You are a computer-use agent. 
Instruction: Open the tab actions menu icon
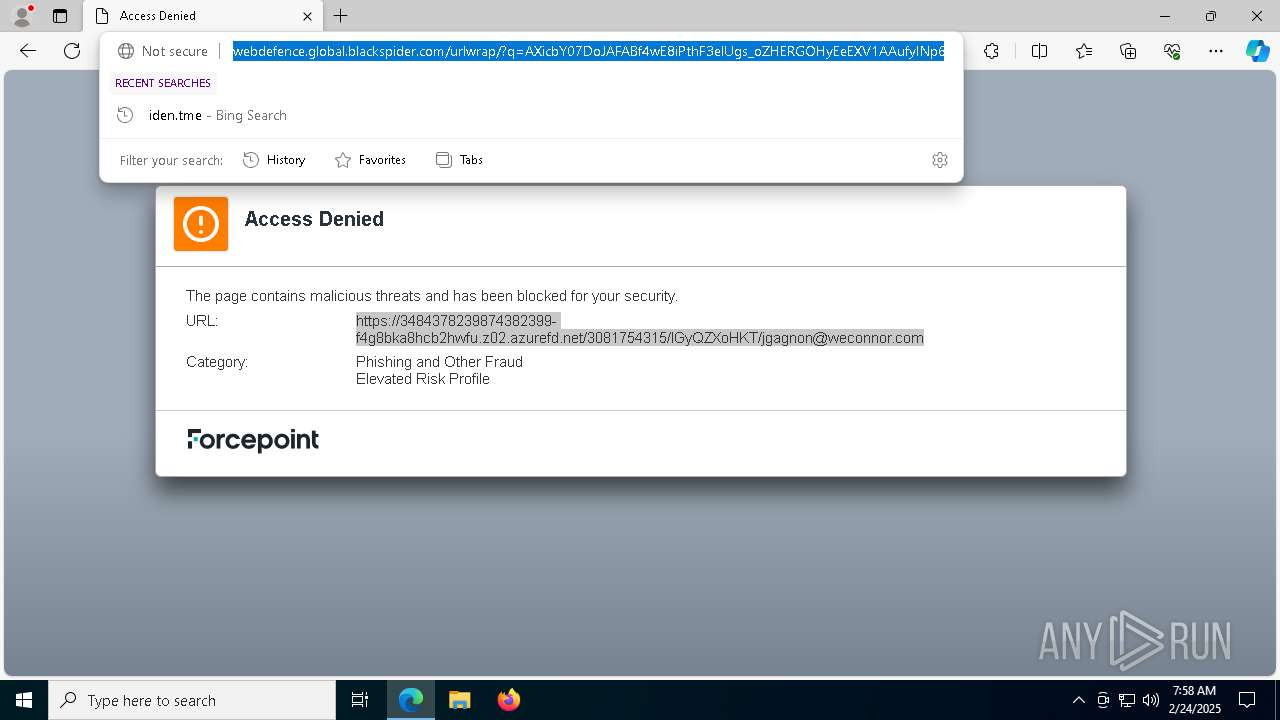tap(60, 16)
